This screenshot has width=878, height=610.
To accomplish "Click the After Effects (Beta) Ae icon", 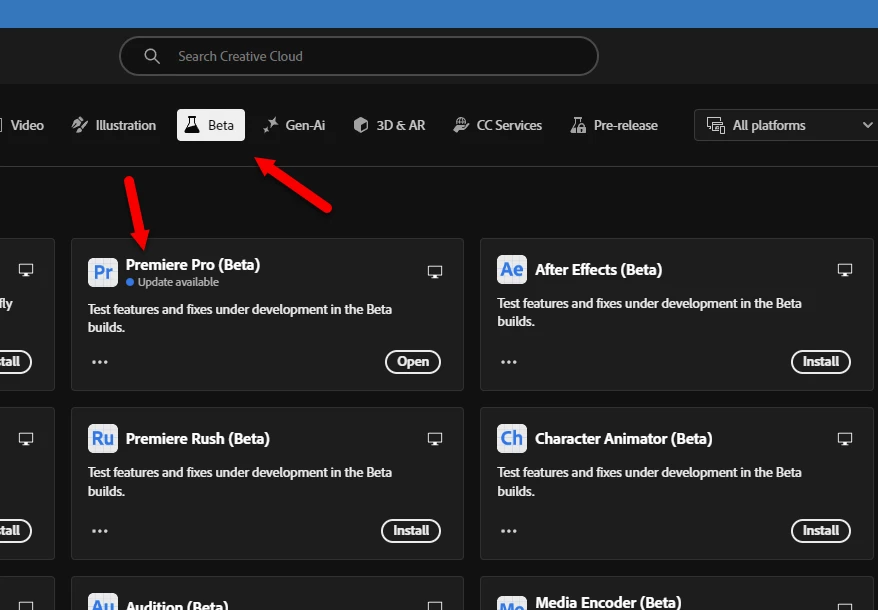I will (512, 269).
